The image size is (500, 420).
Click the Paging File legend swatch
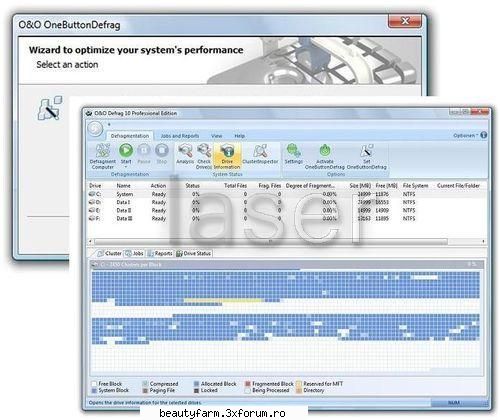[145, 390]
